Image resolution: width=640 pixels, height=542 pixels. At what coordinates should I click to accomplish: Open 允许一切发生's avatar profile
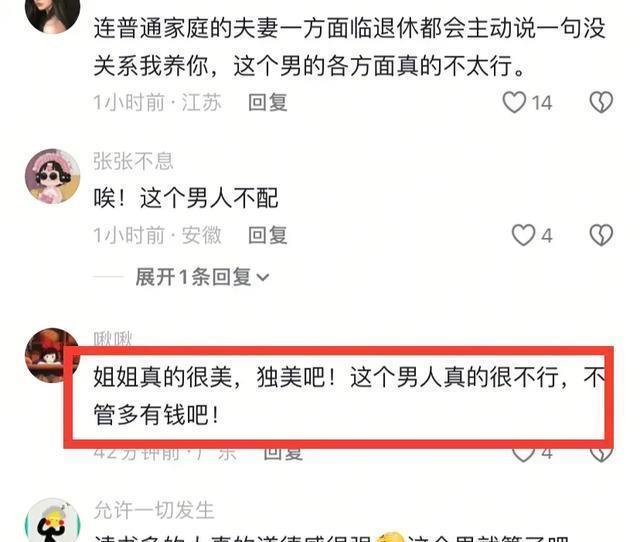coord(52,520)
